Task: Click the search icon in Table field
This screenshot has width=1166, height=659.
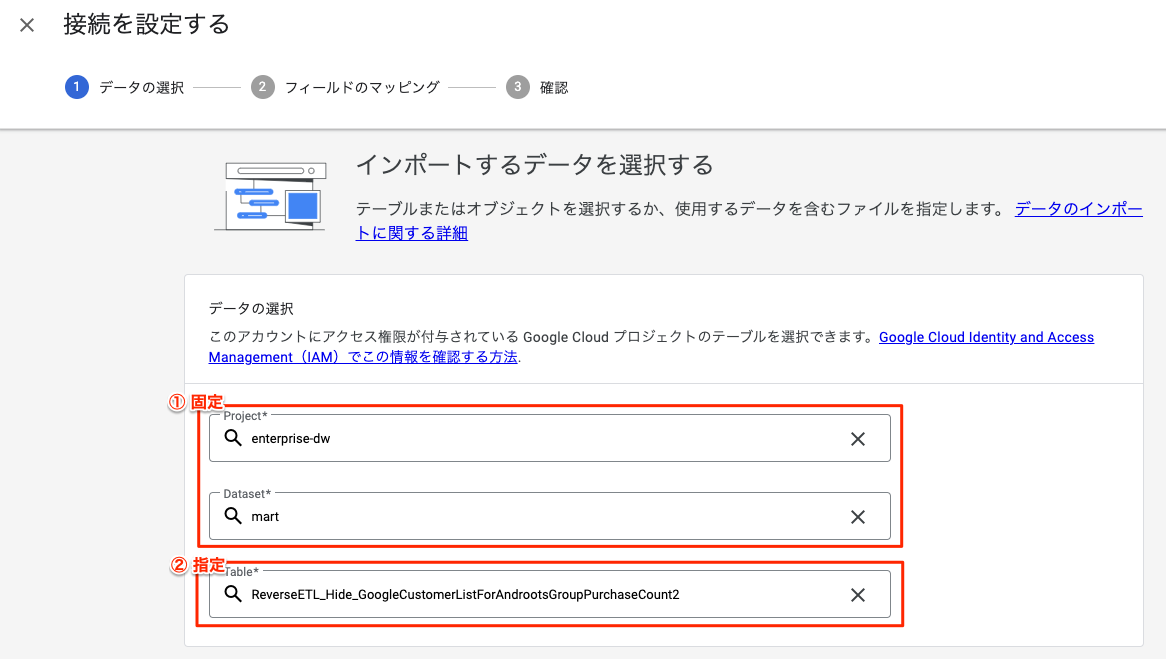Action: point(232,594)
